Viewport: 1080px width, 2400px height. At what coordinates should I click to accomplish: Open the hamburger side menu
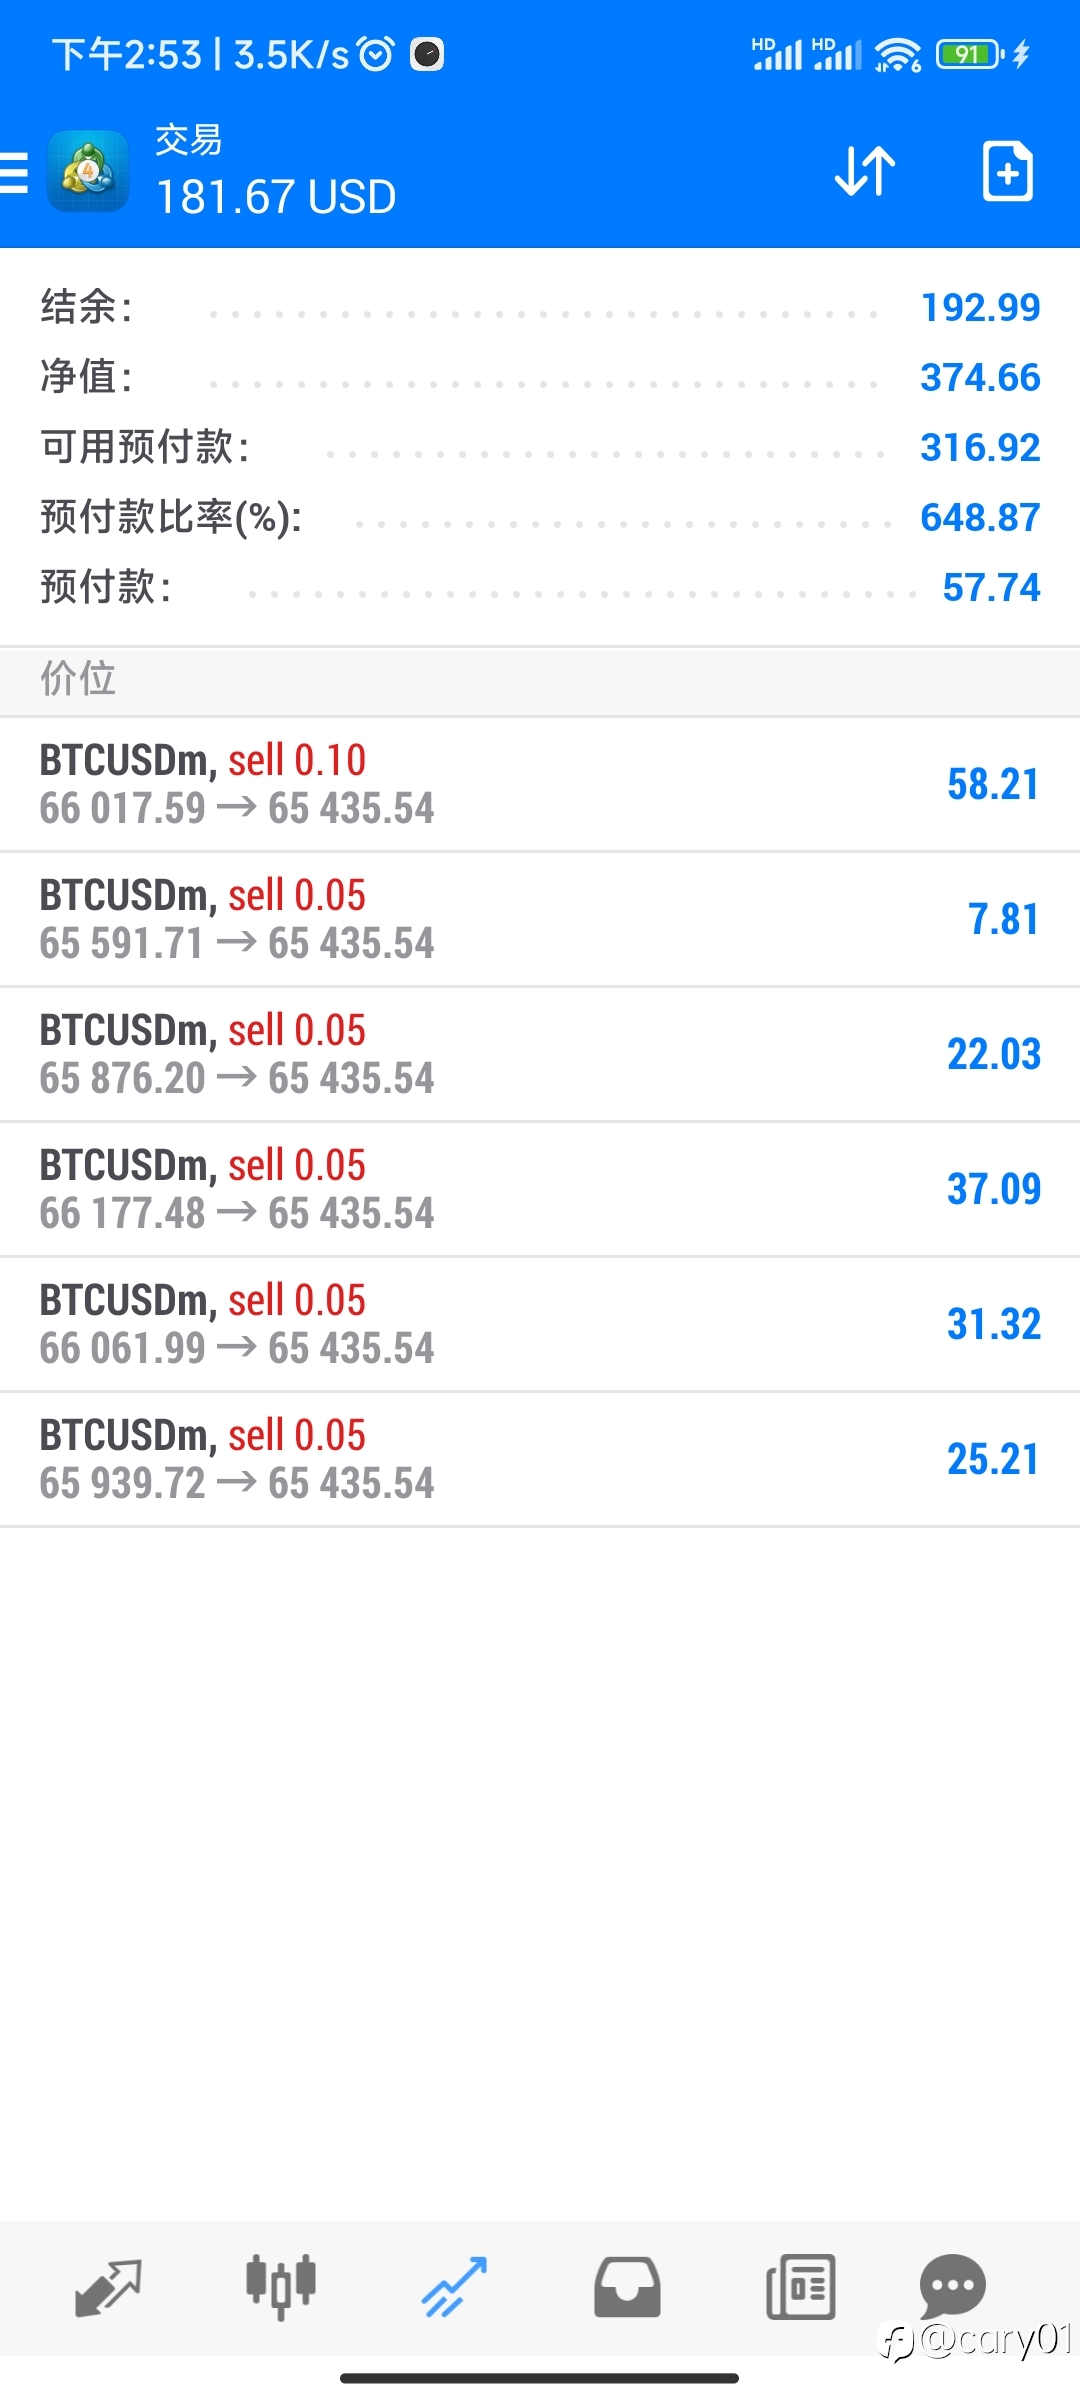click(x=14, y=172)
